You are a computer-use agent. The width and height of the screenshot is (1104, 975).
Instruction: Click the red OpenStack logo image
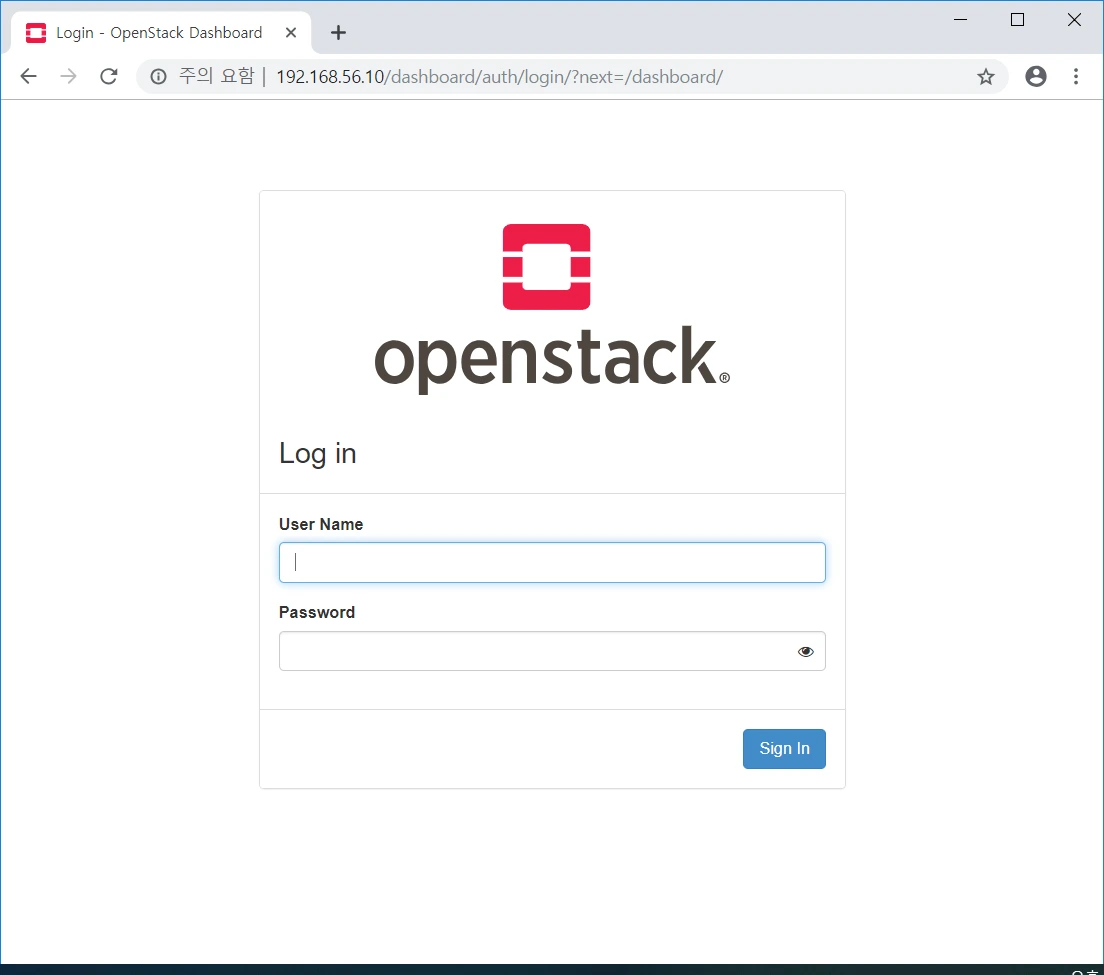click(x=546, y=267)
